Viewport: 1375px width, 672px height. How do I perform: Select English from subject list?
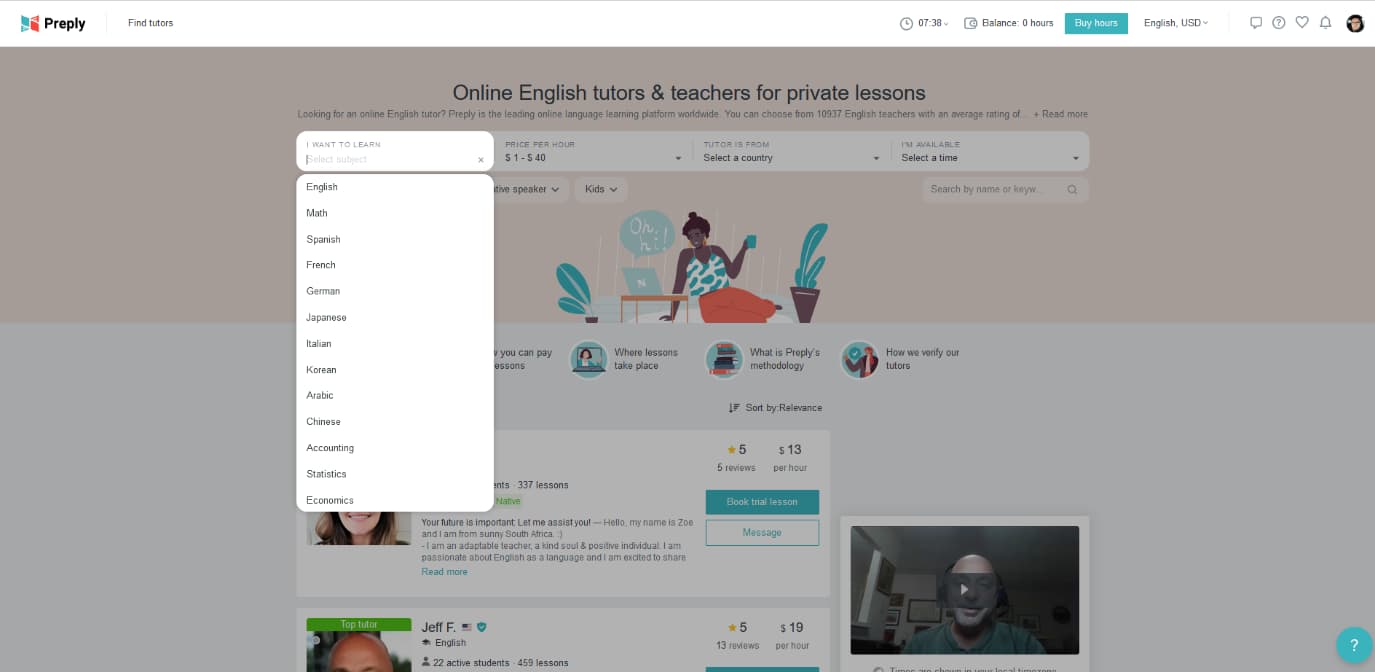395,187
